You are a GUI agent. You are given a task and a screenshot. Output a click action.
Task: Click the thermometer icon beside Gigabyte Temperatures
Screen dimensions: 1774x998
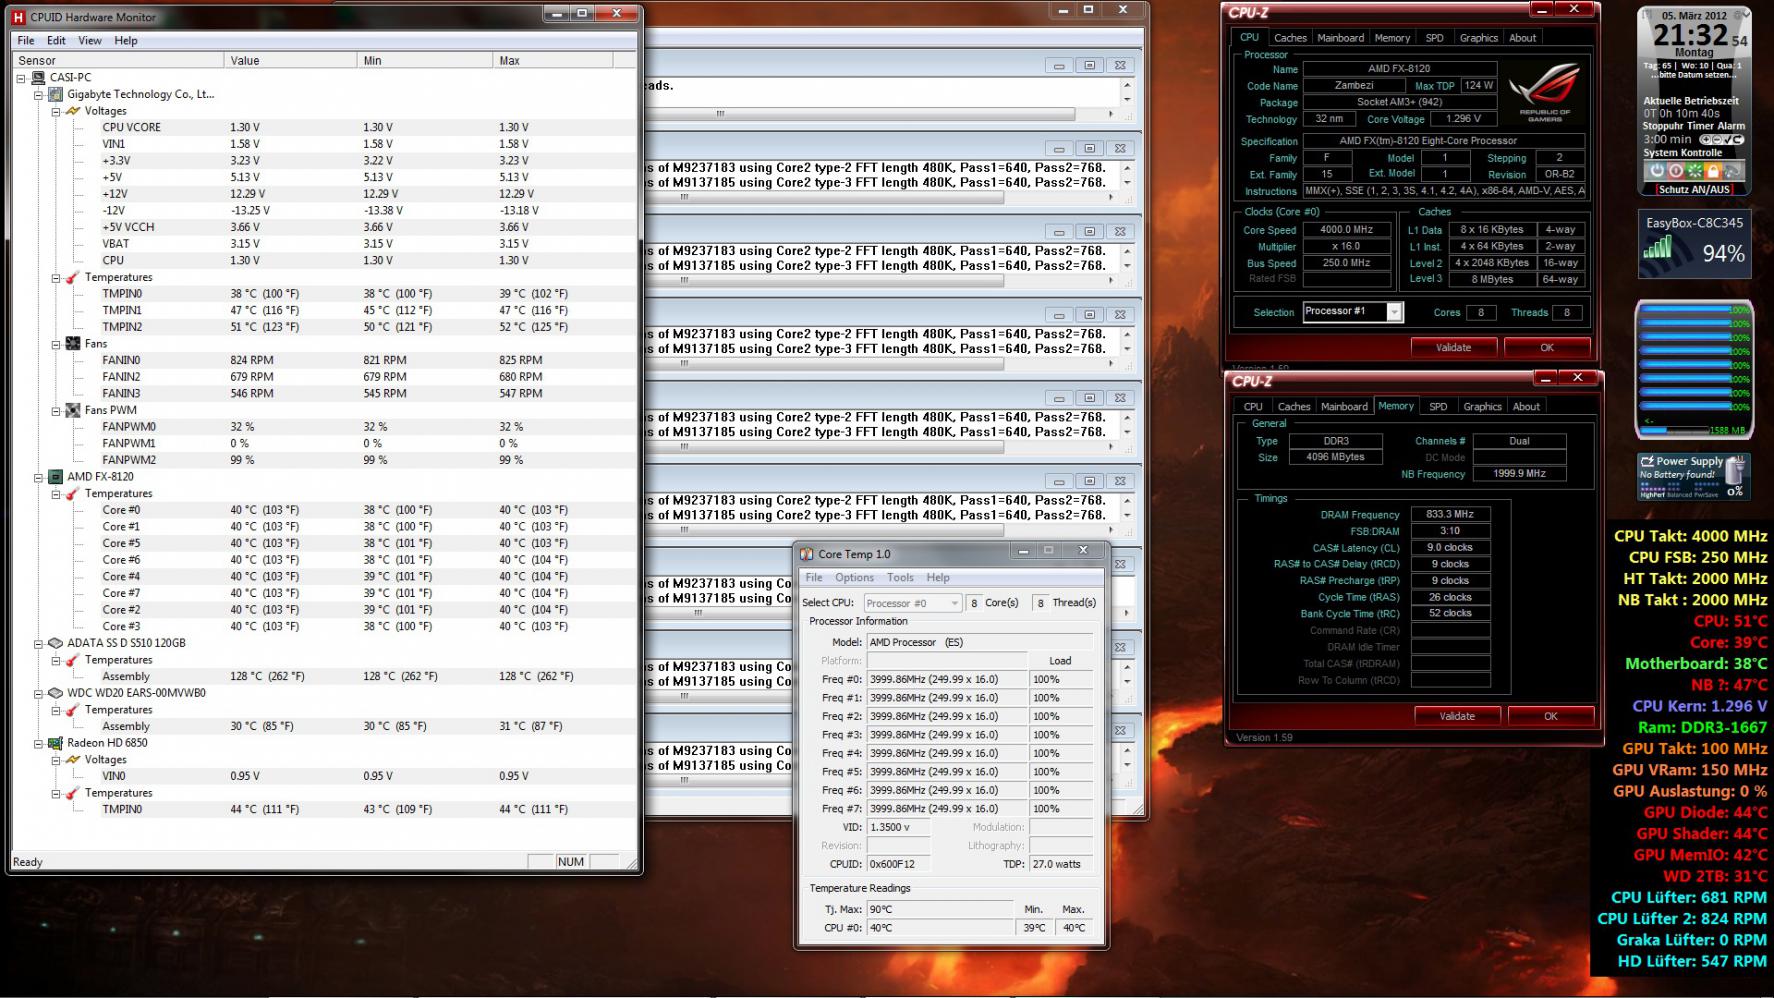point(72,277)
